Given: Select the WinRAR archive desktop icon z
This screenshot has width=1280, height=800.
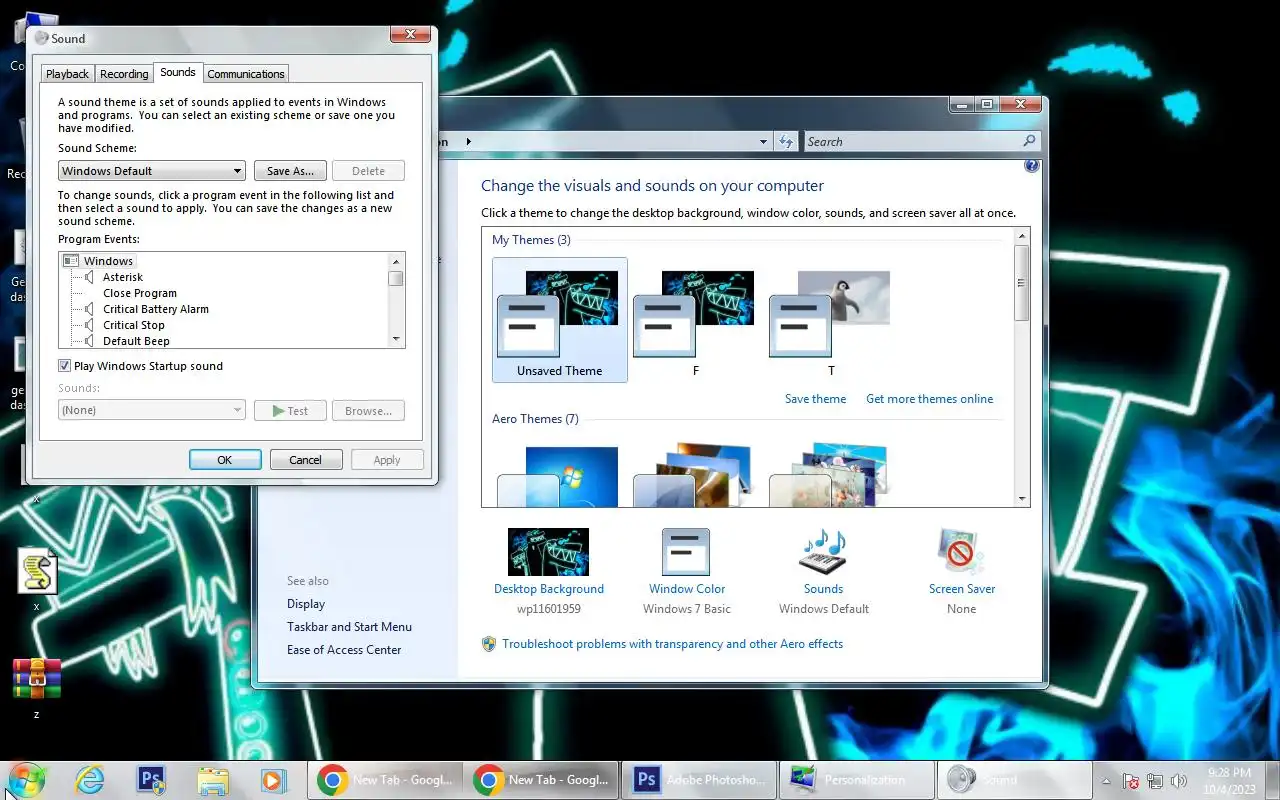Looking at the screenshot, I should pyautogui.click(x=37, y=678).
